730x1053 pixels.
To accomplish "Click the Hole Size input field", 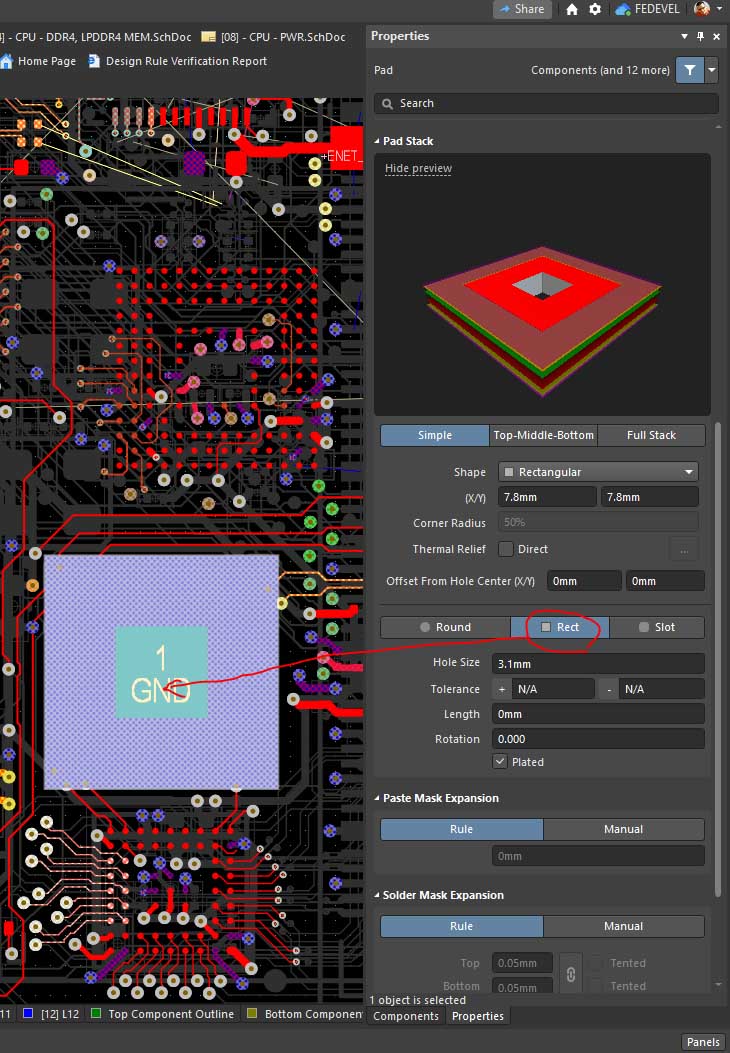I will 597,663.
